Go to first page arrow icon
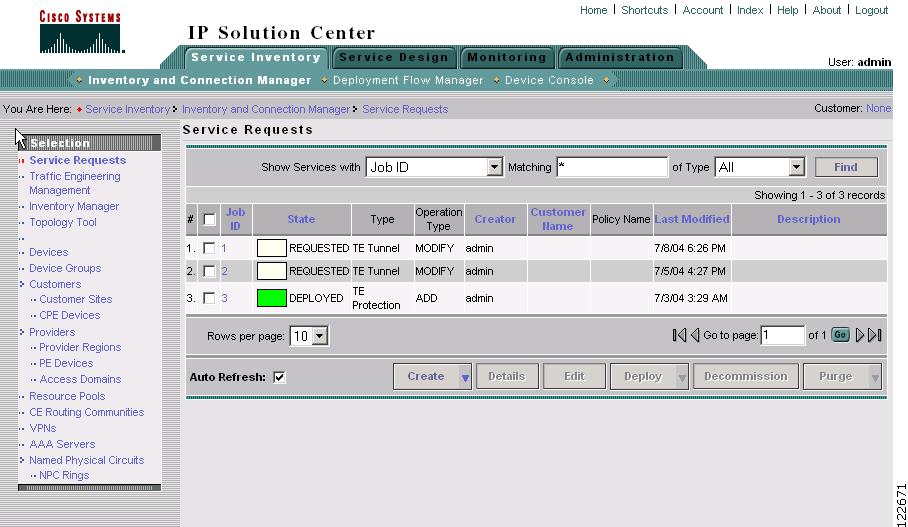 coord(679,335)
